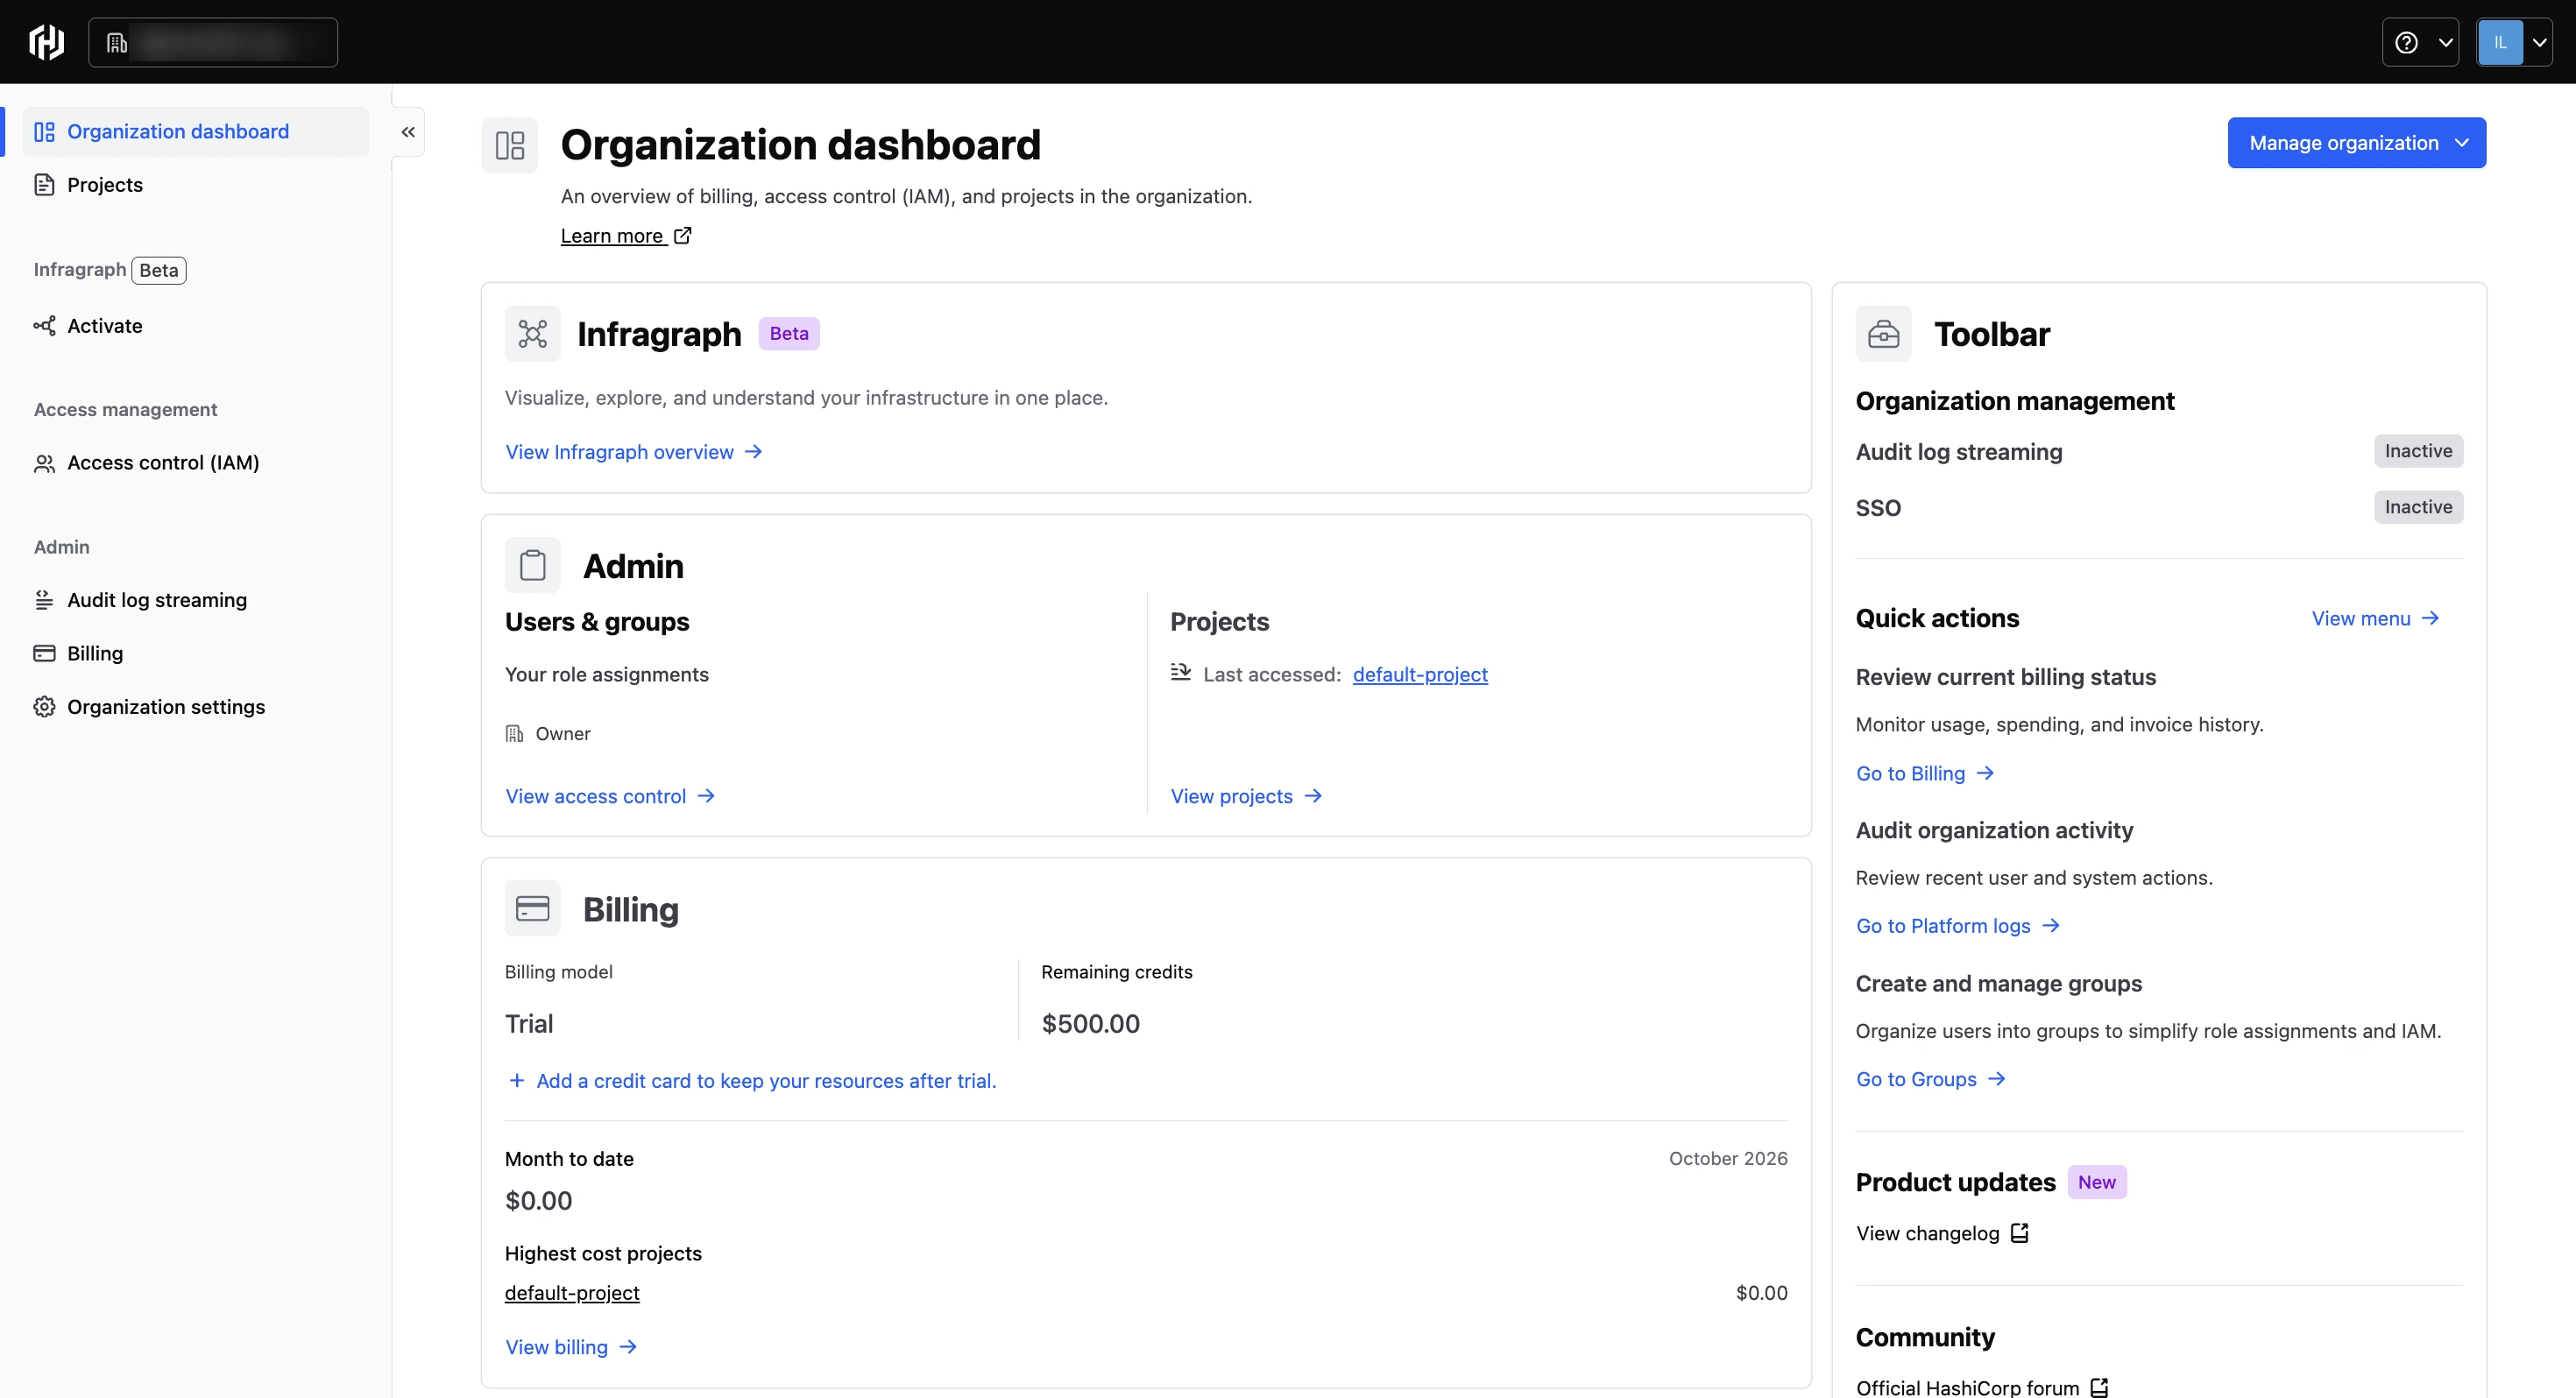2576x1398 pixels.
Task: Go to Platform logs link
Action: [x=1958, y=926]
